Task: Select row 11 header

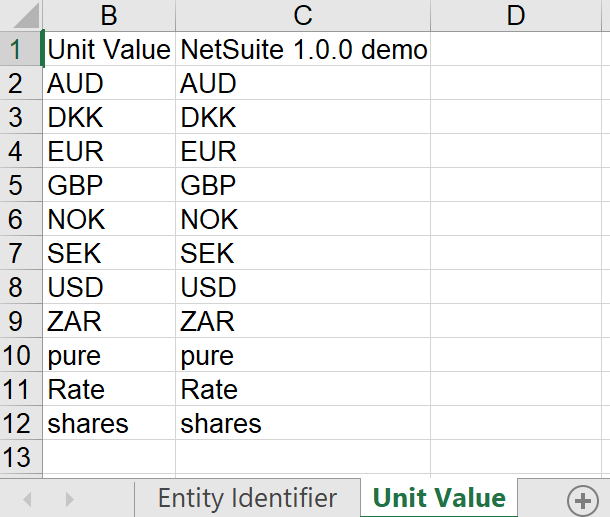Action: click(21, 389)
